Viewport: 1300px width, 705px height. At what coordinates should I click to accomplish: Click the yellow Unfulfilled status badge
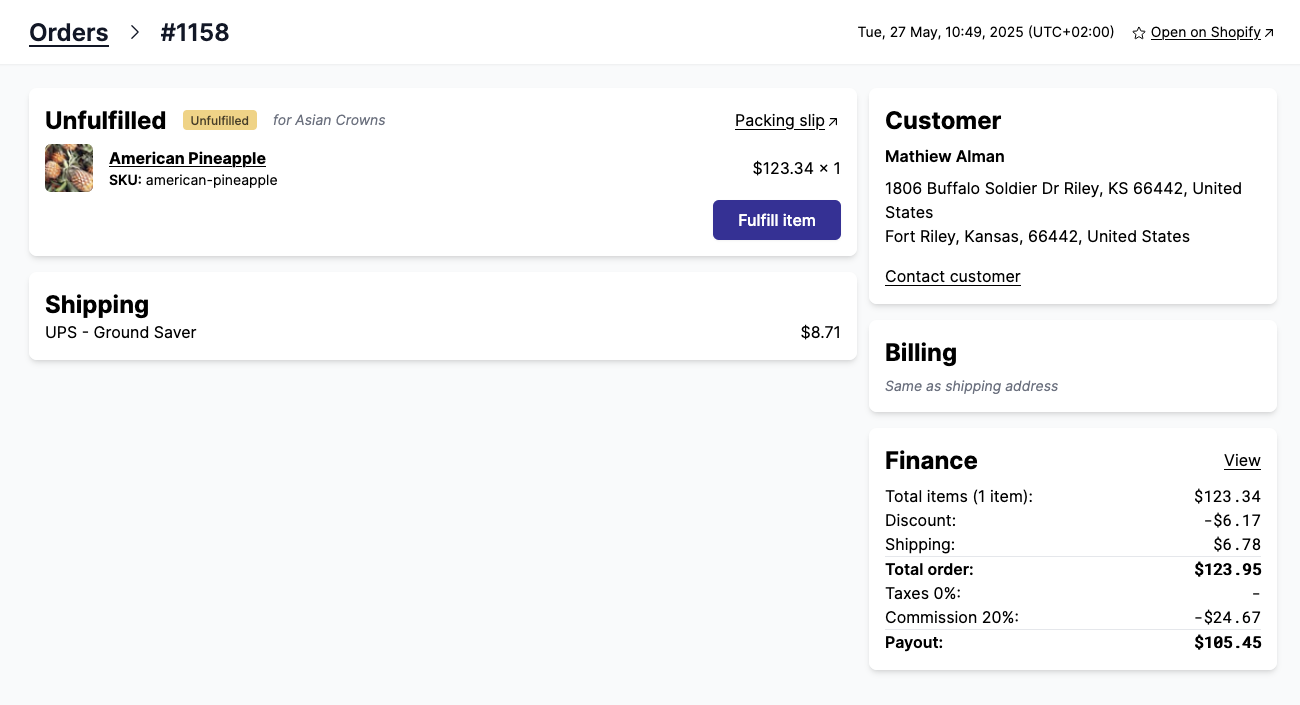tap(219, 120)
